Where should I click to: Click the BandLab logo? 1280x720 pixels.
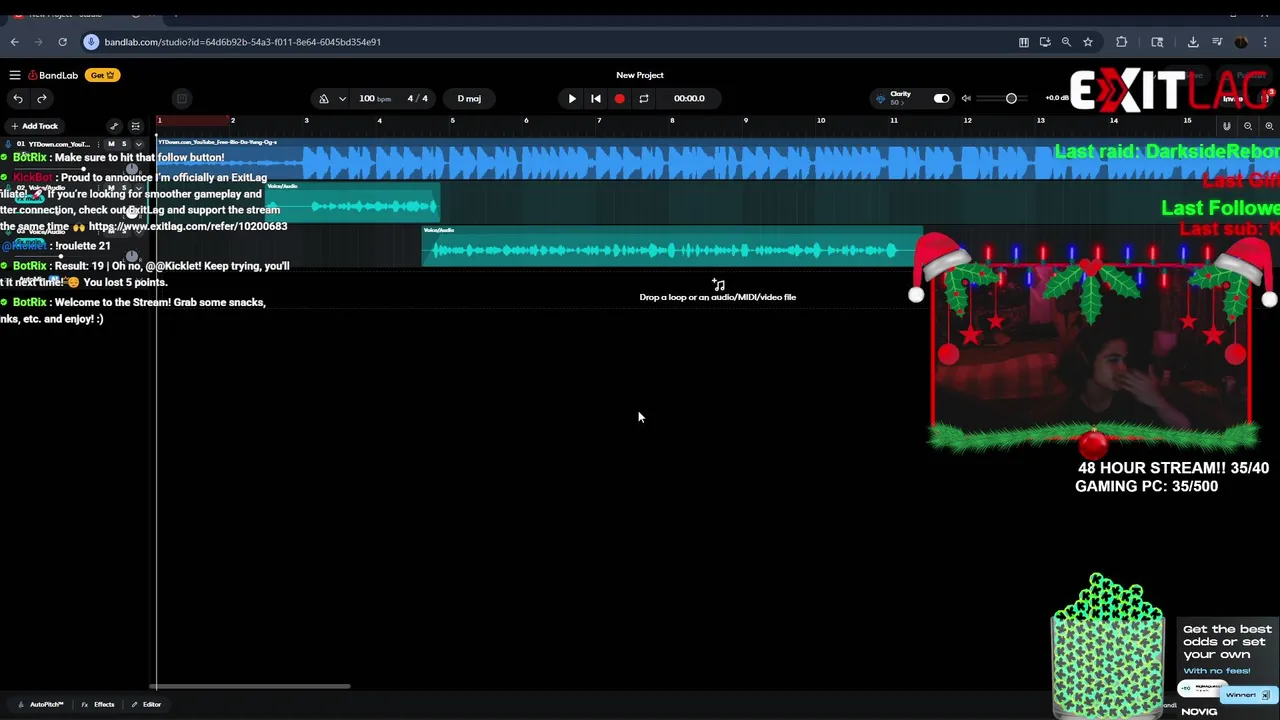[x=53, y=75]
